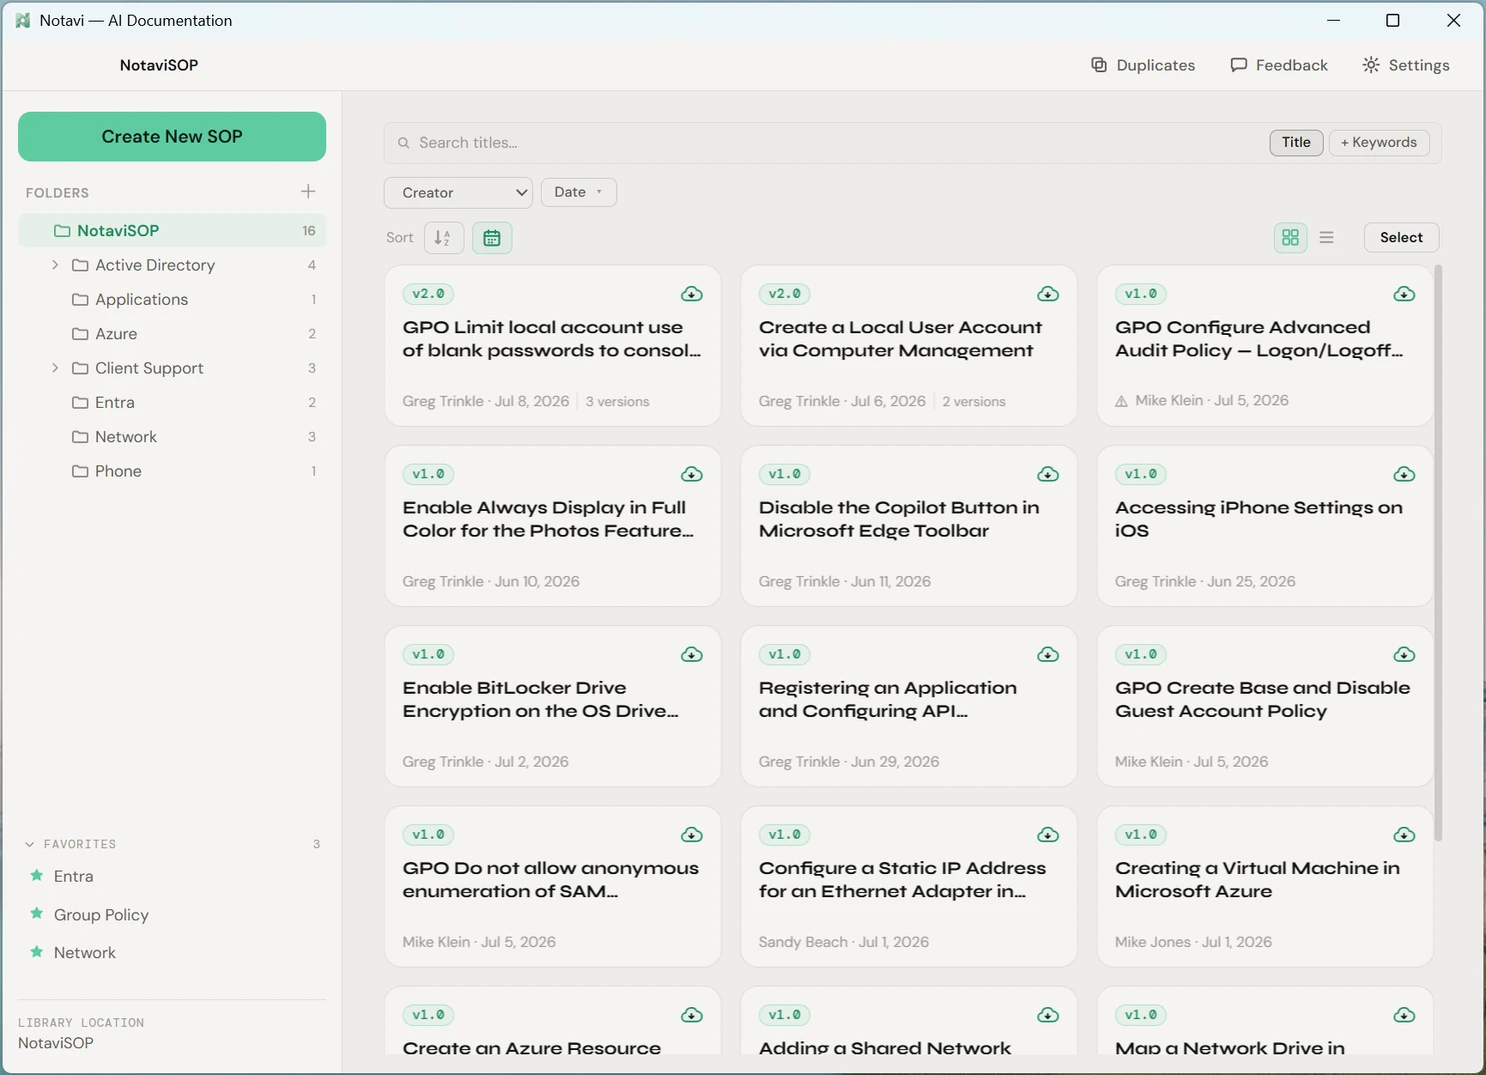Open the Network favorite

(85, 953)
